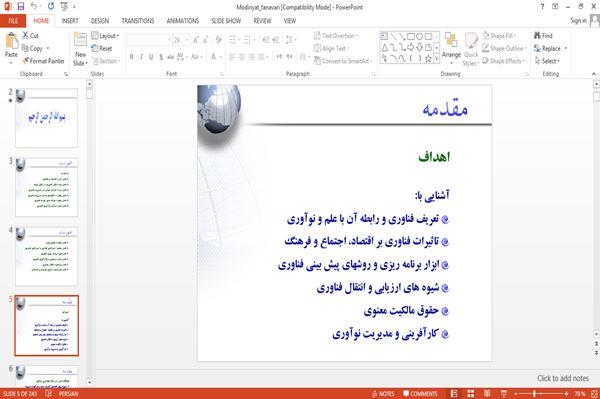Clear all formatting
The image size is (600, 399).
pos(218,40)
